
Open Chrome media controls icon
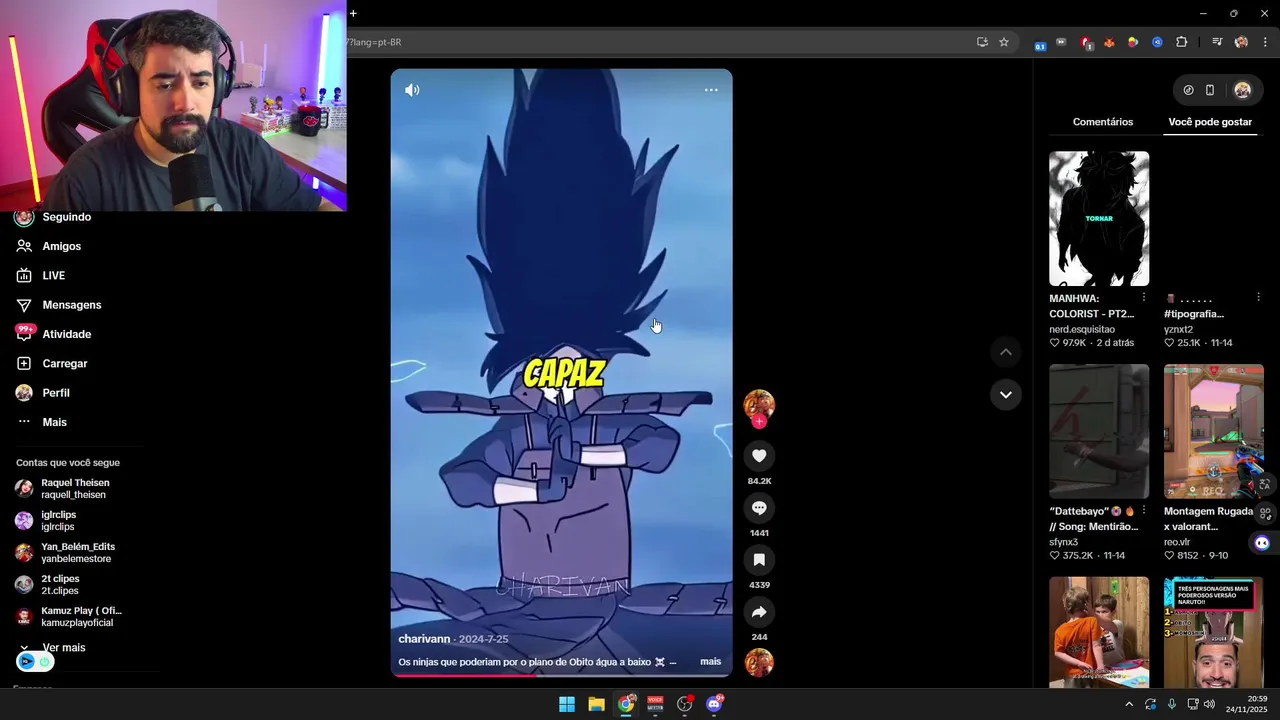[x=1217, y=42]
